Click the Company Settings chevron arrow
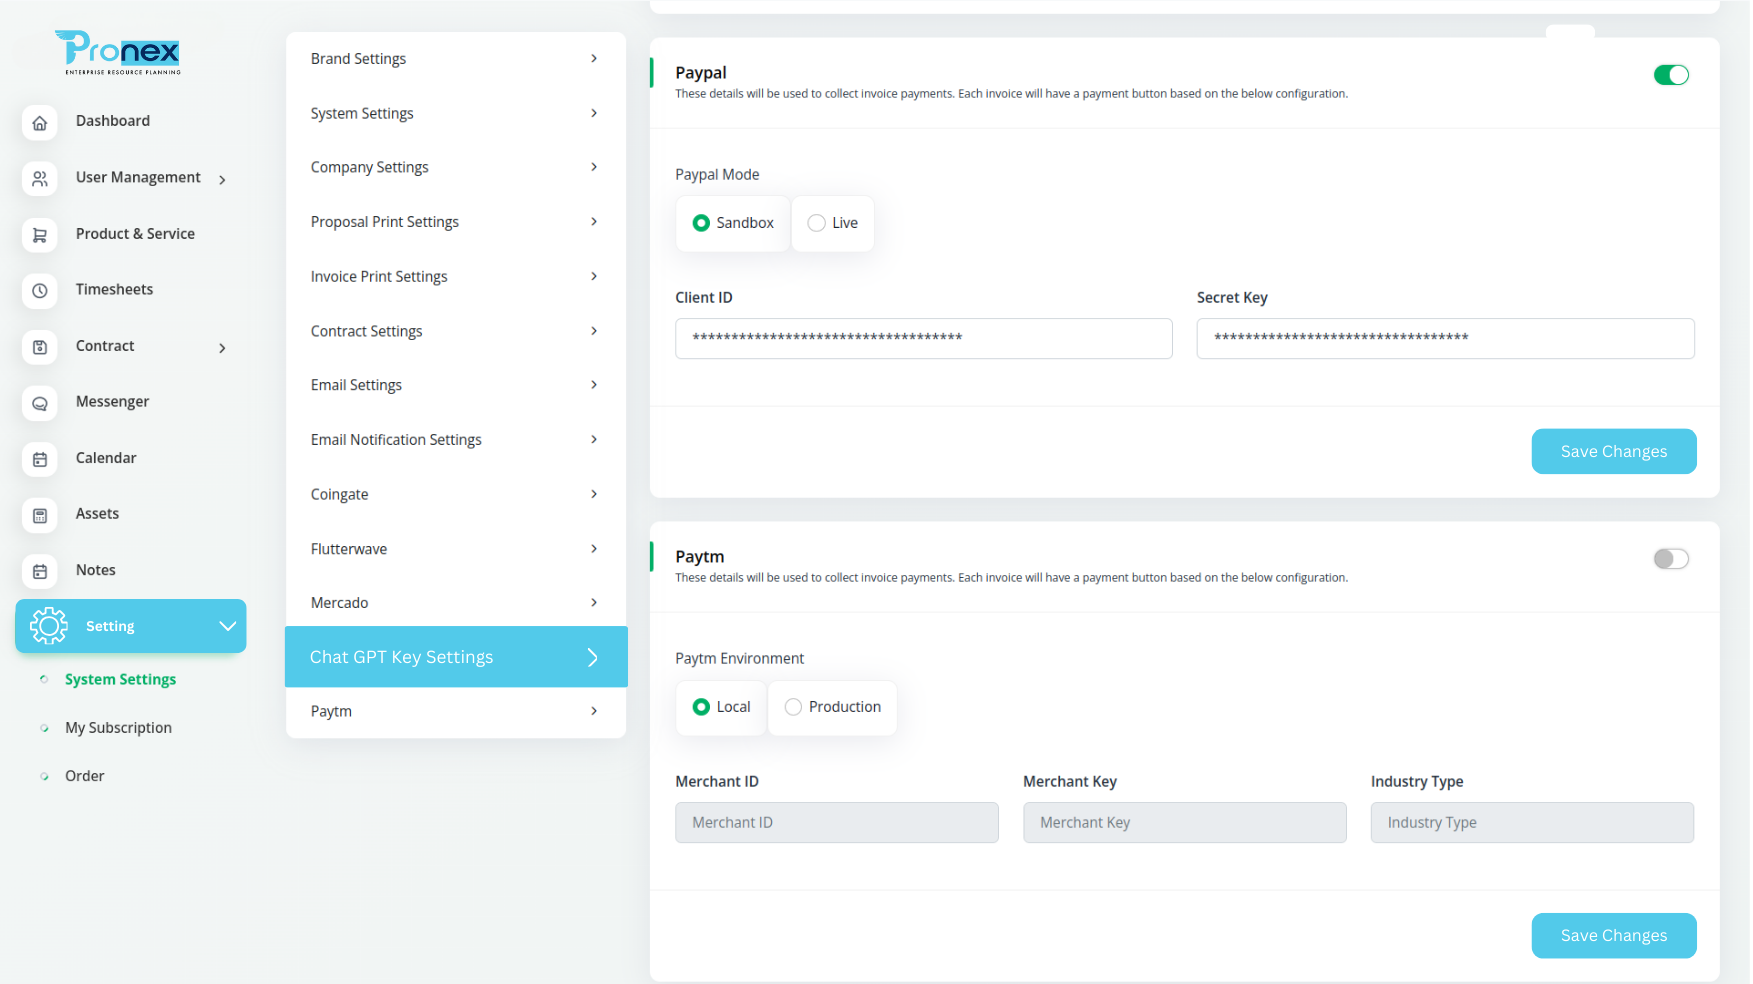Screen dimensions: 1753x984 click(594, 167)
